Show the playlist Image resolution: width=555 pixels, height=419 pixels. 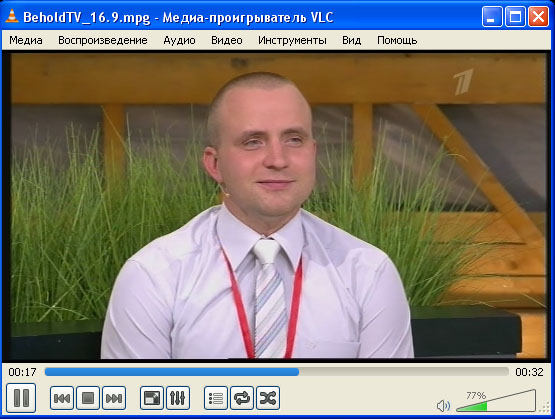pyautogui.click(x=216, y=398)
